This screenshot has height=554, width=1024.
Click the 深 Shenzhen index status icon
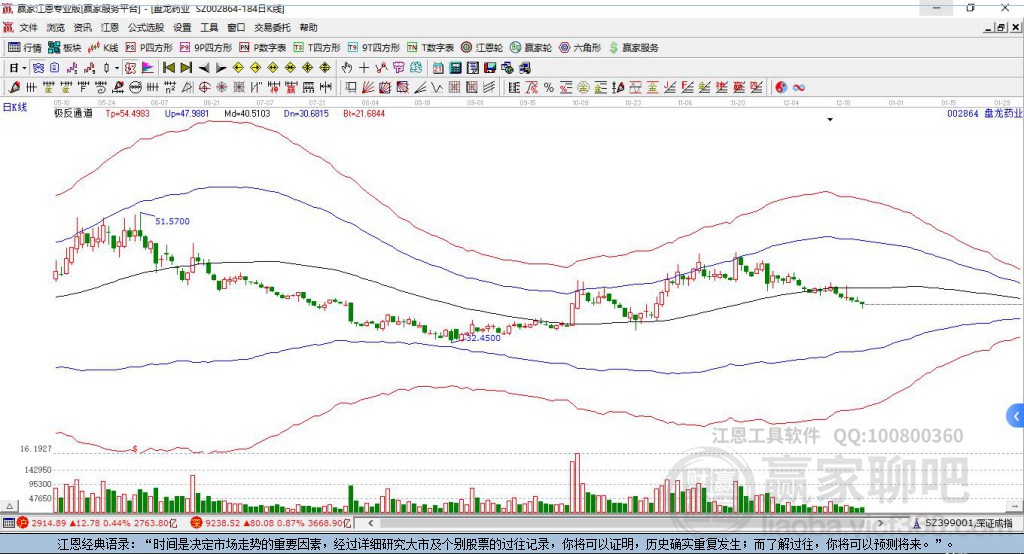(x=197, y=523)
